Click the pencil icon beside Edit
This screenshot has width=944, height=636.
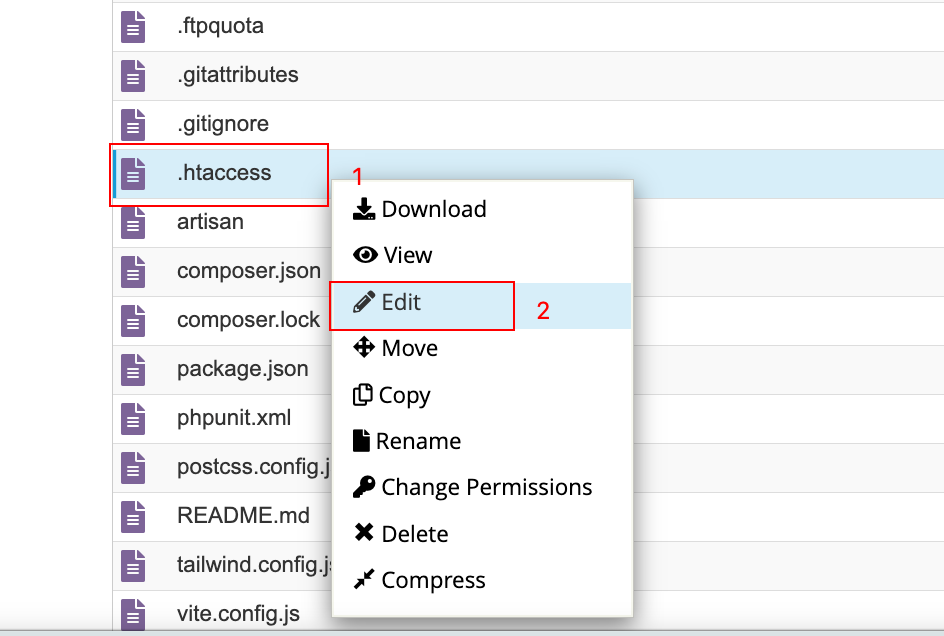point(364,302)
